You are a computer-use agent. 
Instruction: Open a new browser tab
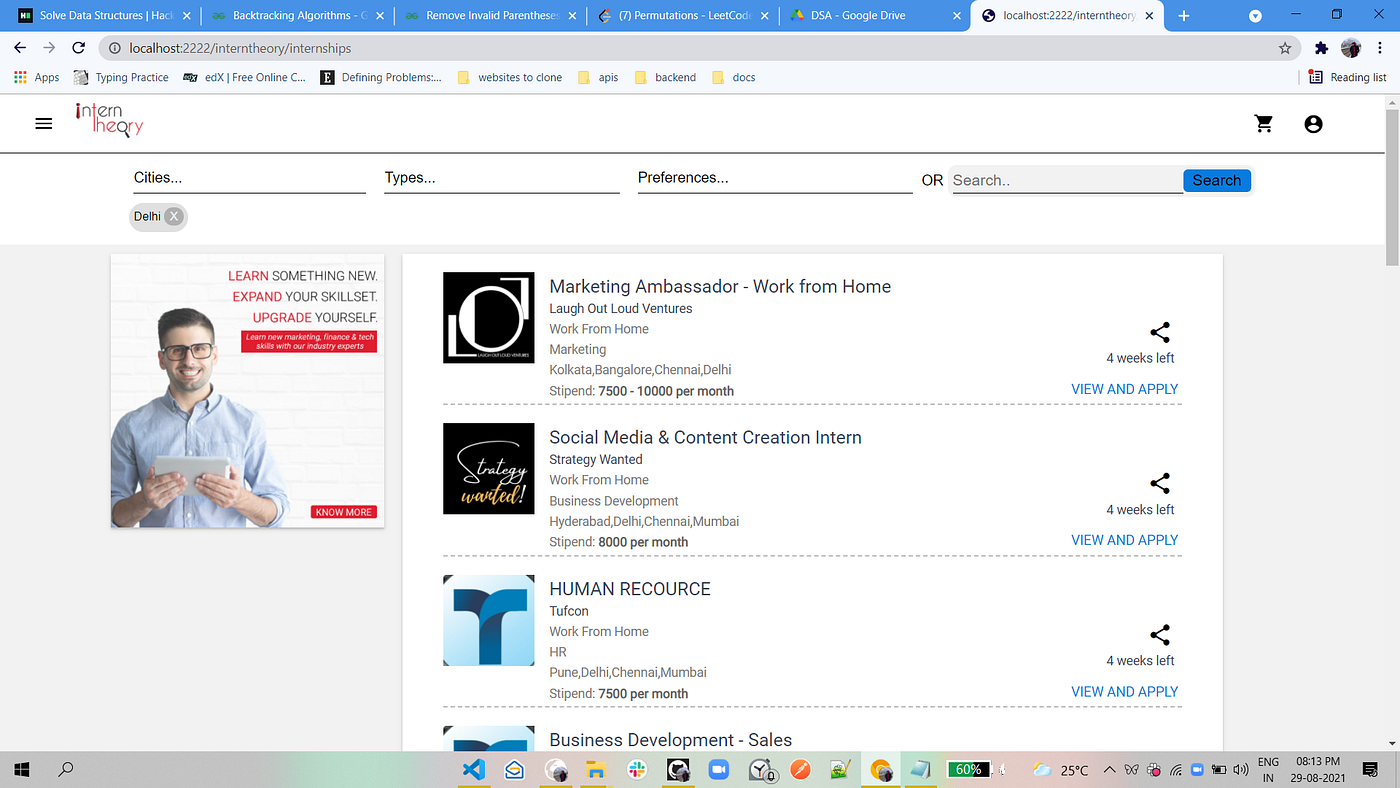pyautogui.click(x=1184, y=16)
